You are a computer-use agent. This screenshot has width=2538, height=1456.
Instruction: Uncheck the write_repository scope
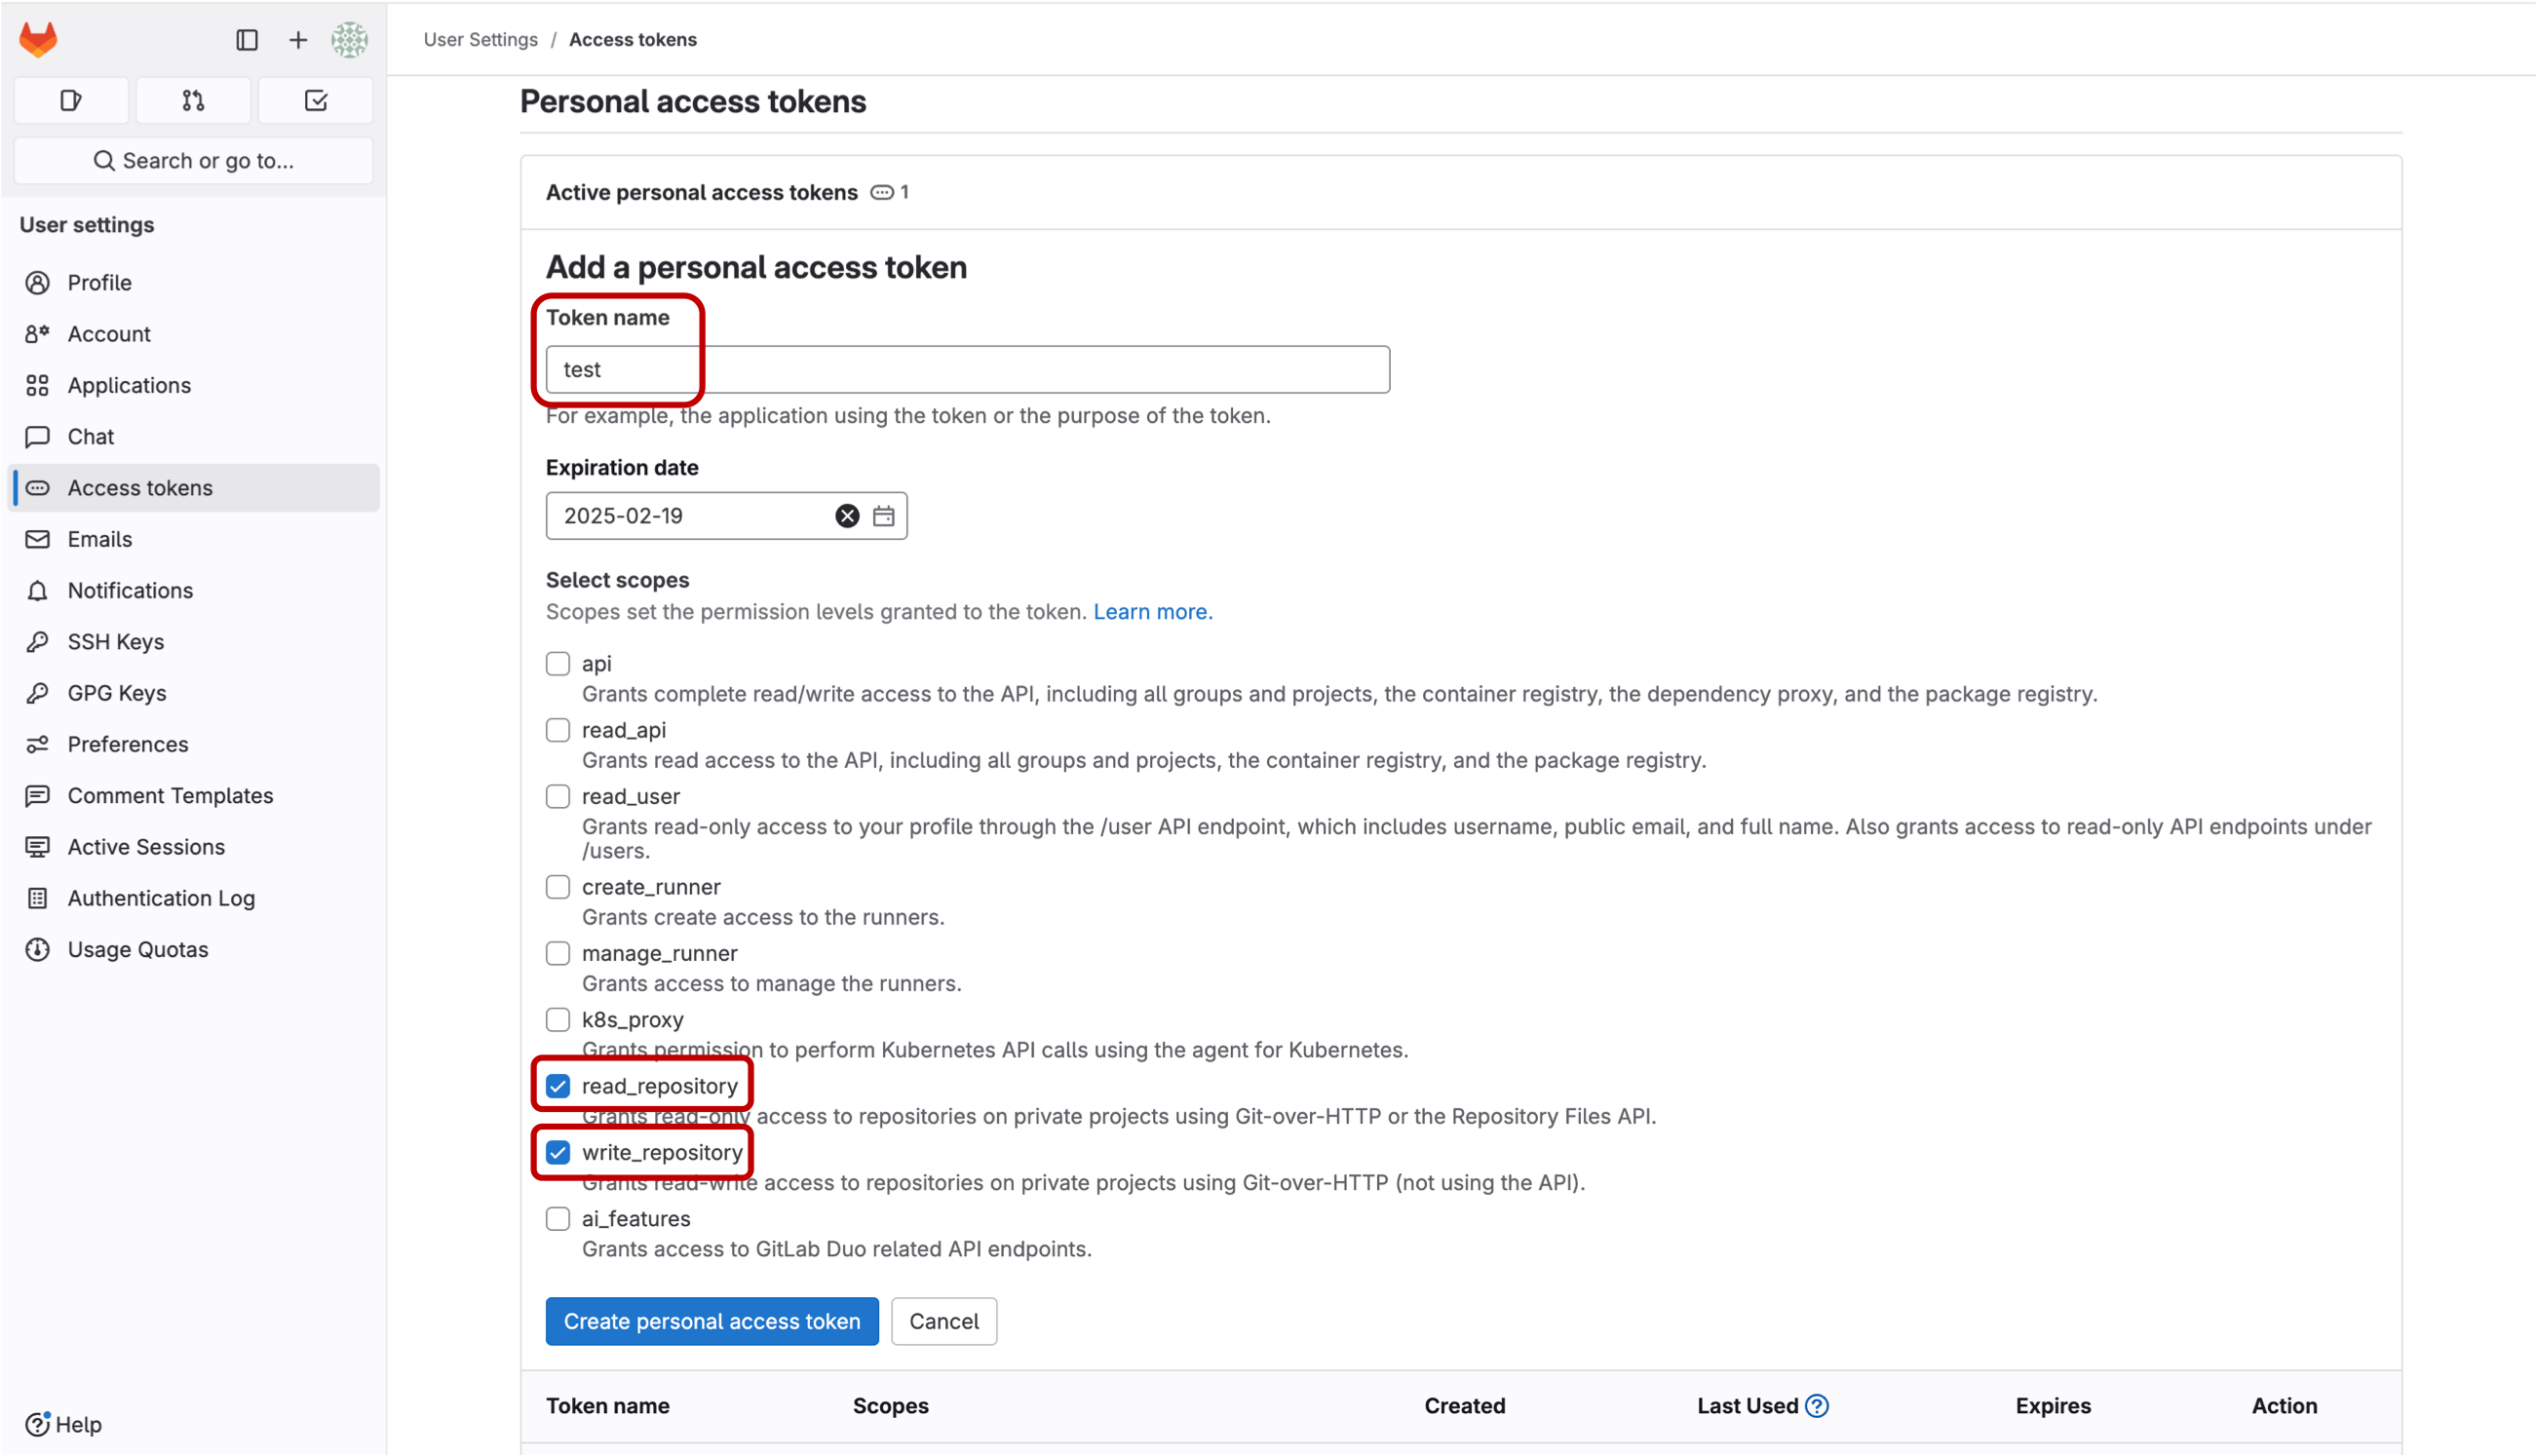tap(558, 1153)
